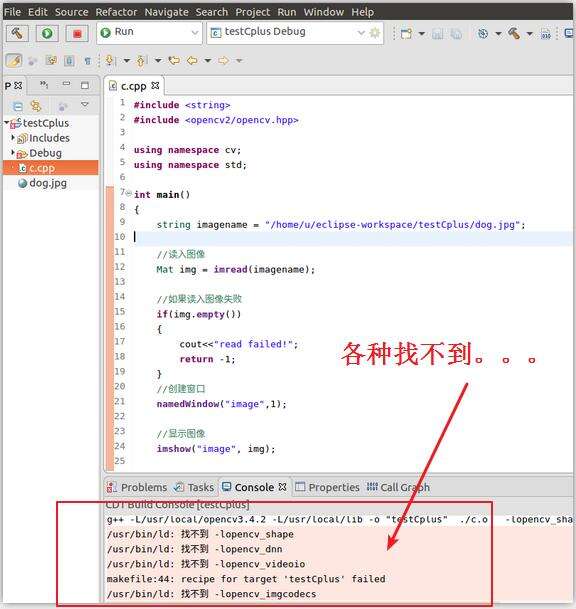The width and height of the screenshot is (576, 609).
Task: Click the New wizard icon
Action: point(406,34)
